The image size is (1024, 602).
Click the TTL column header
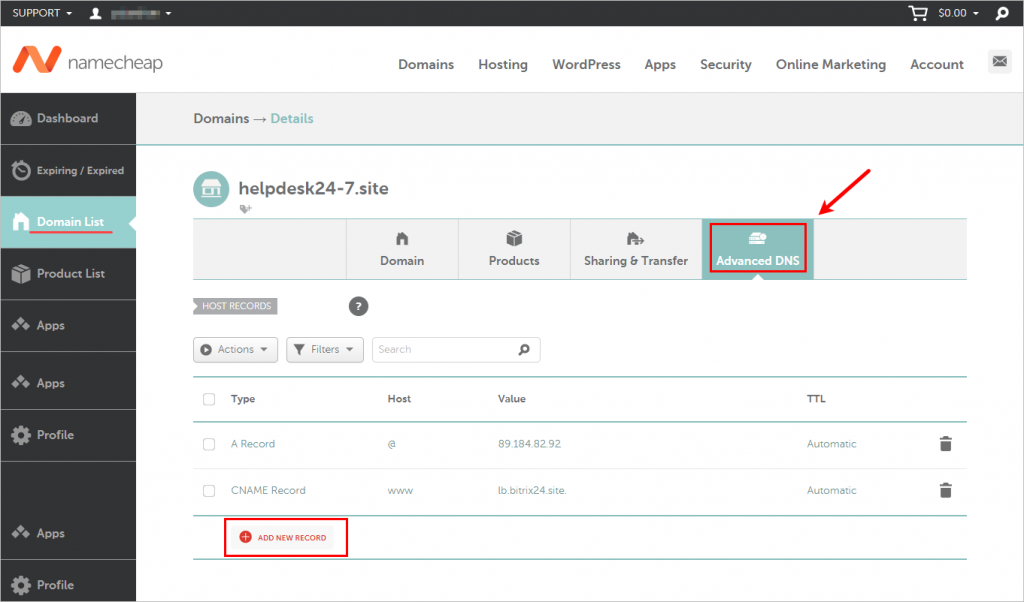pyautogui.click(x=816, y=399)
